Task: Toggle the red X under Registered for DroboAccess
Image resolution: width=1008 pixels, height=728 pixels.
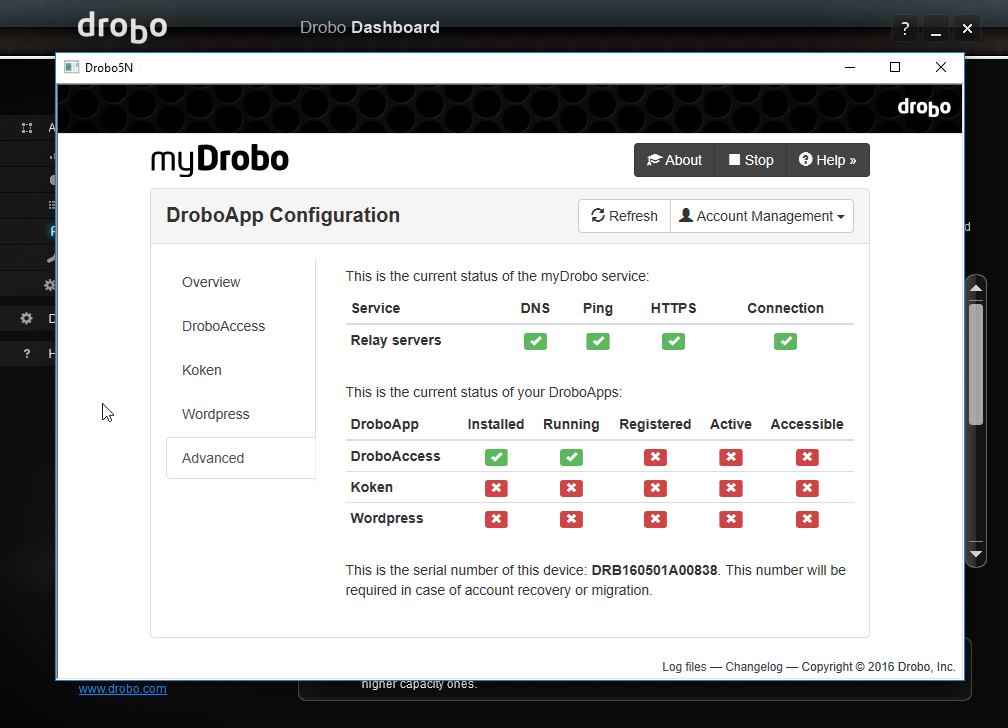Action: (x=655, y=456)
